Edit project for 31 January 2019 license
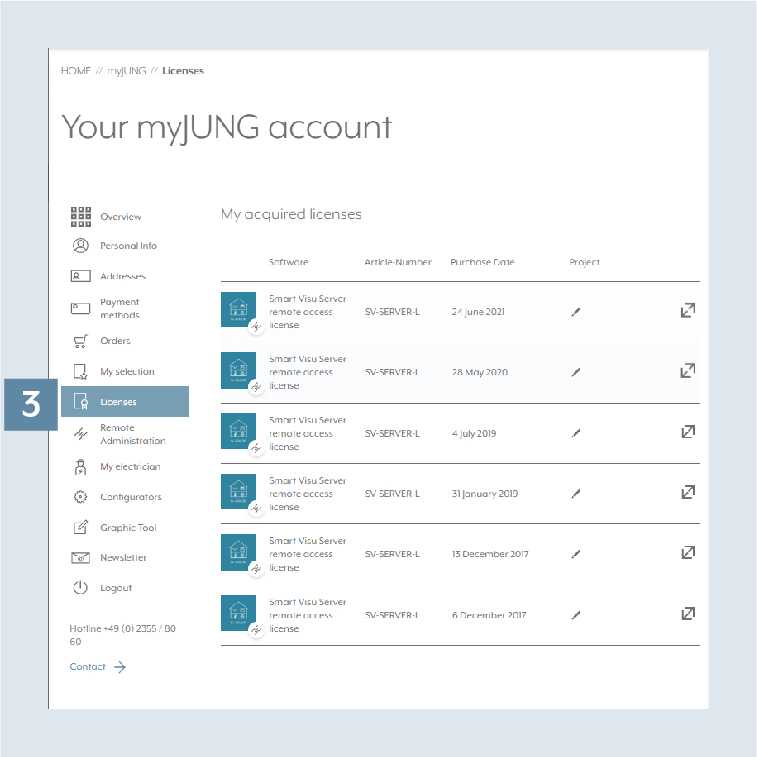 pos(575,494)
